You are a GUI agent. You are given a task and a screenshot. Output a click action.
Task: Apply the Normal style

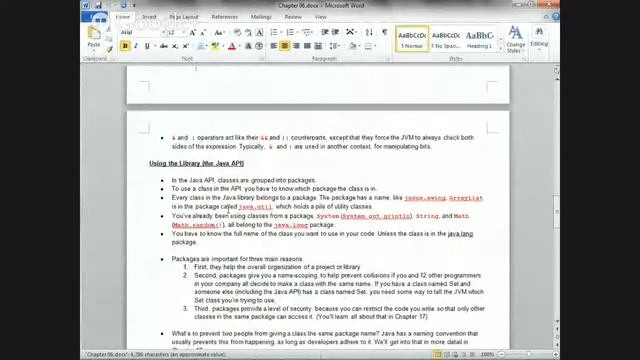coord(412,39)
